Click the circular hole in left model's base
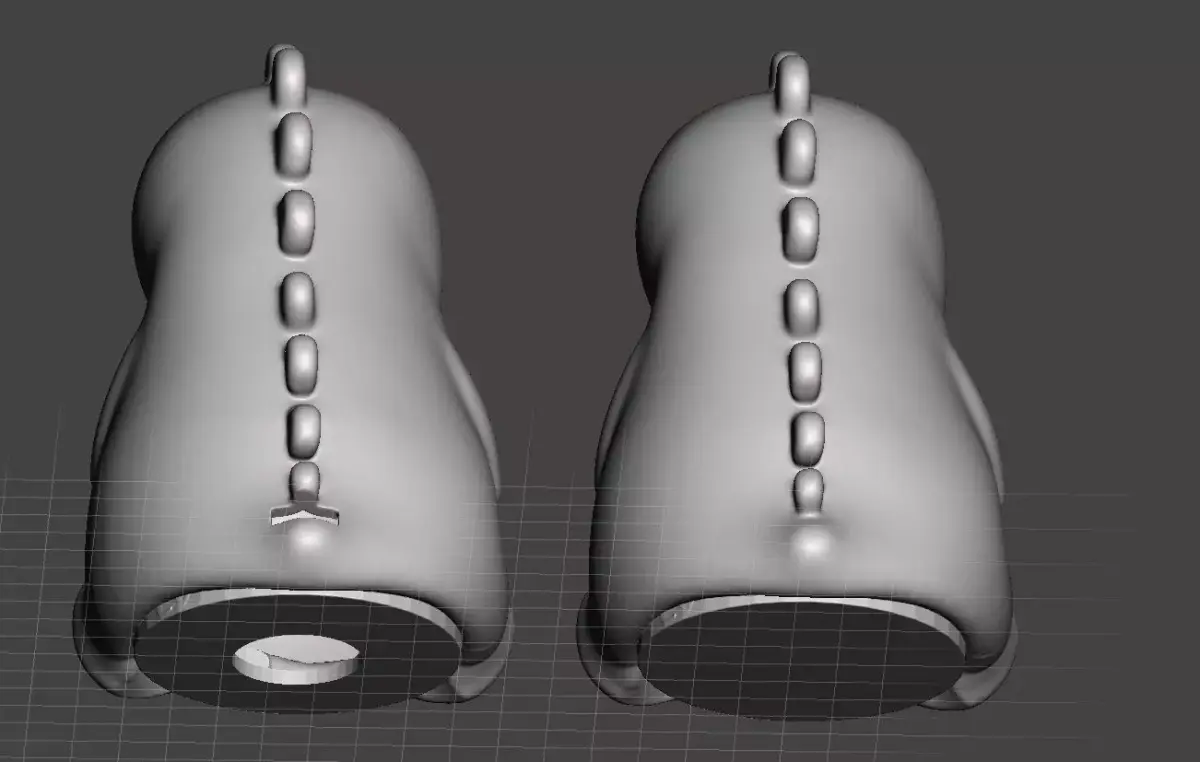This screenshot has height=762, width=1200. 297,659
